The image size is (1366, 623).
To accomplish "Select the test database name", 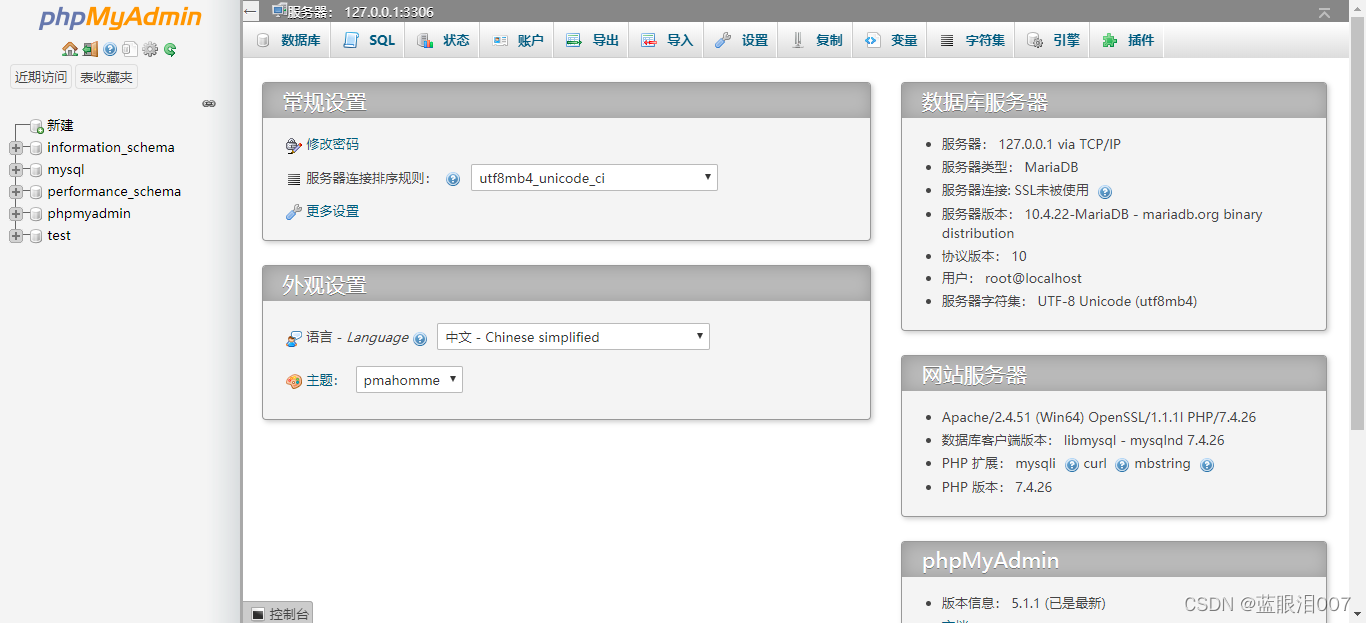I will click(x=59, y=236).
